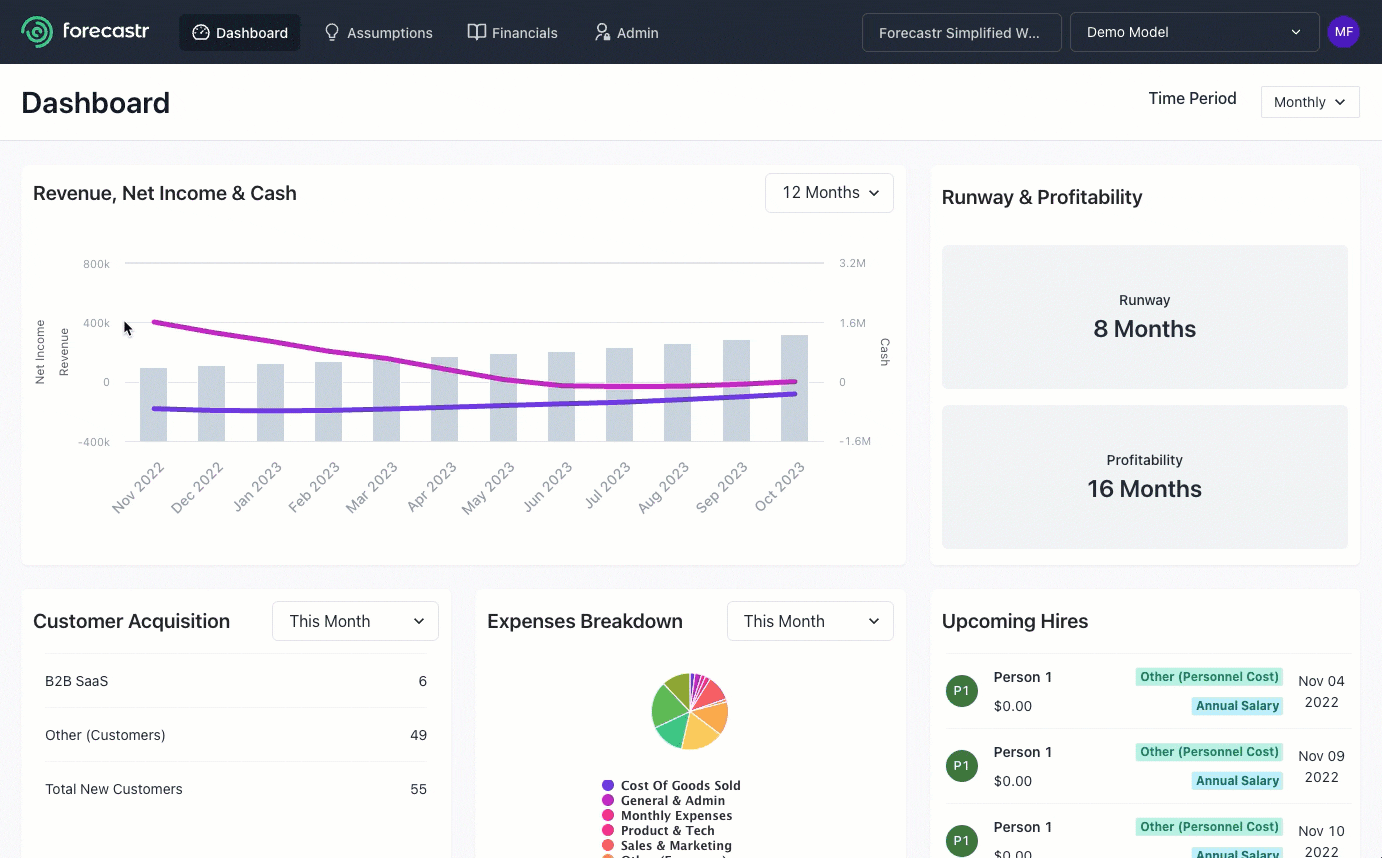Click the Sales & Marketing legend label
Screen dimensions: 1382x858
(677, 846)
